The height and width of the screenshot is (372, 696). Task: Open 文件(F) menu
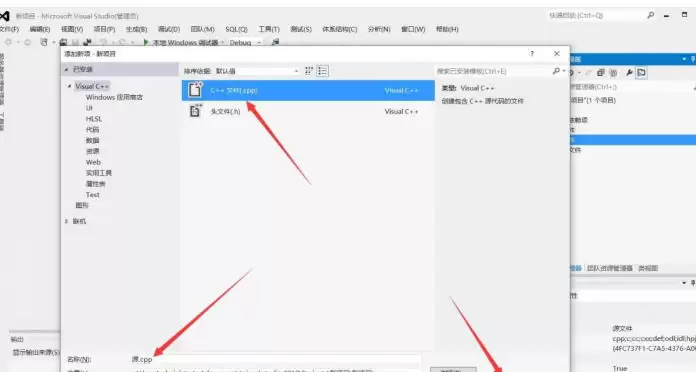[9, 29]
